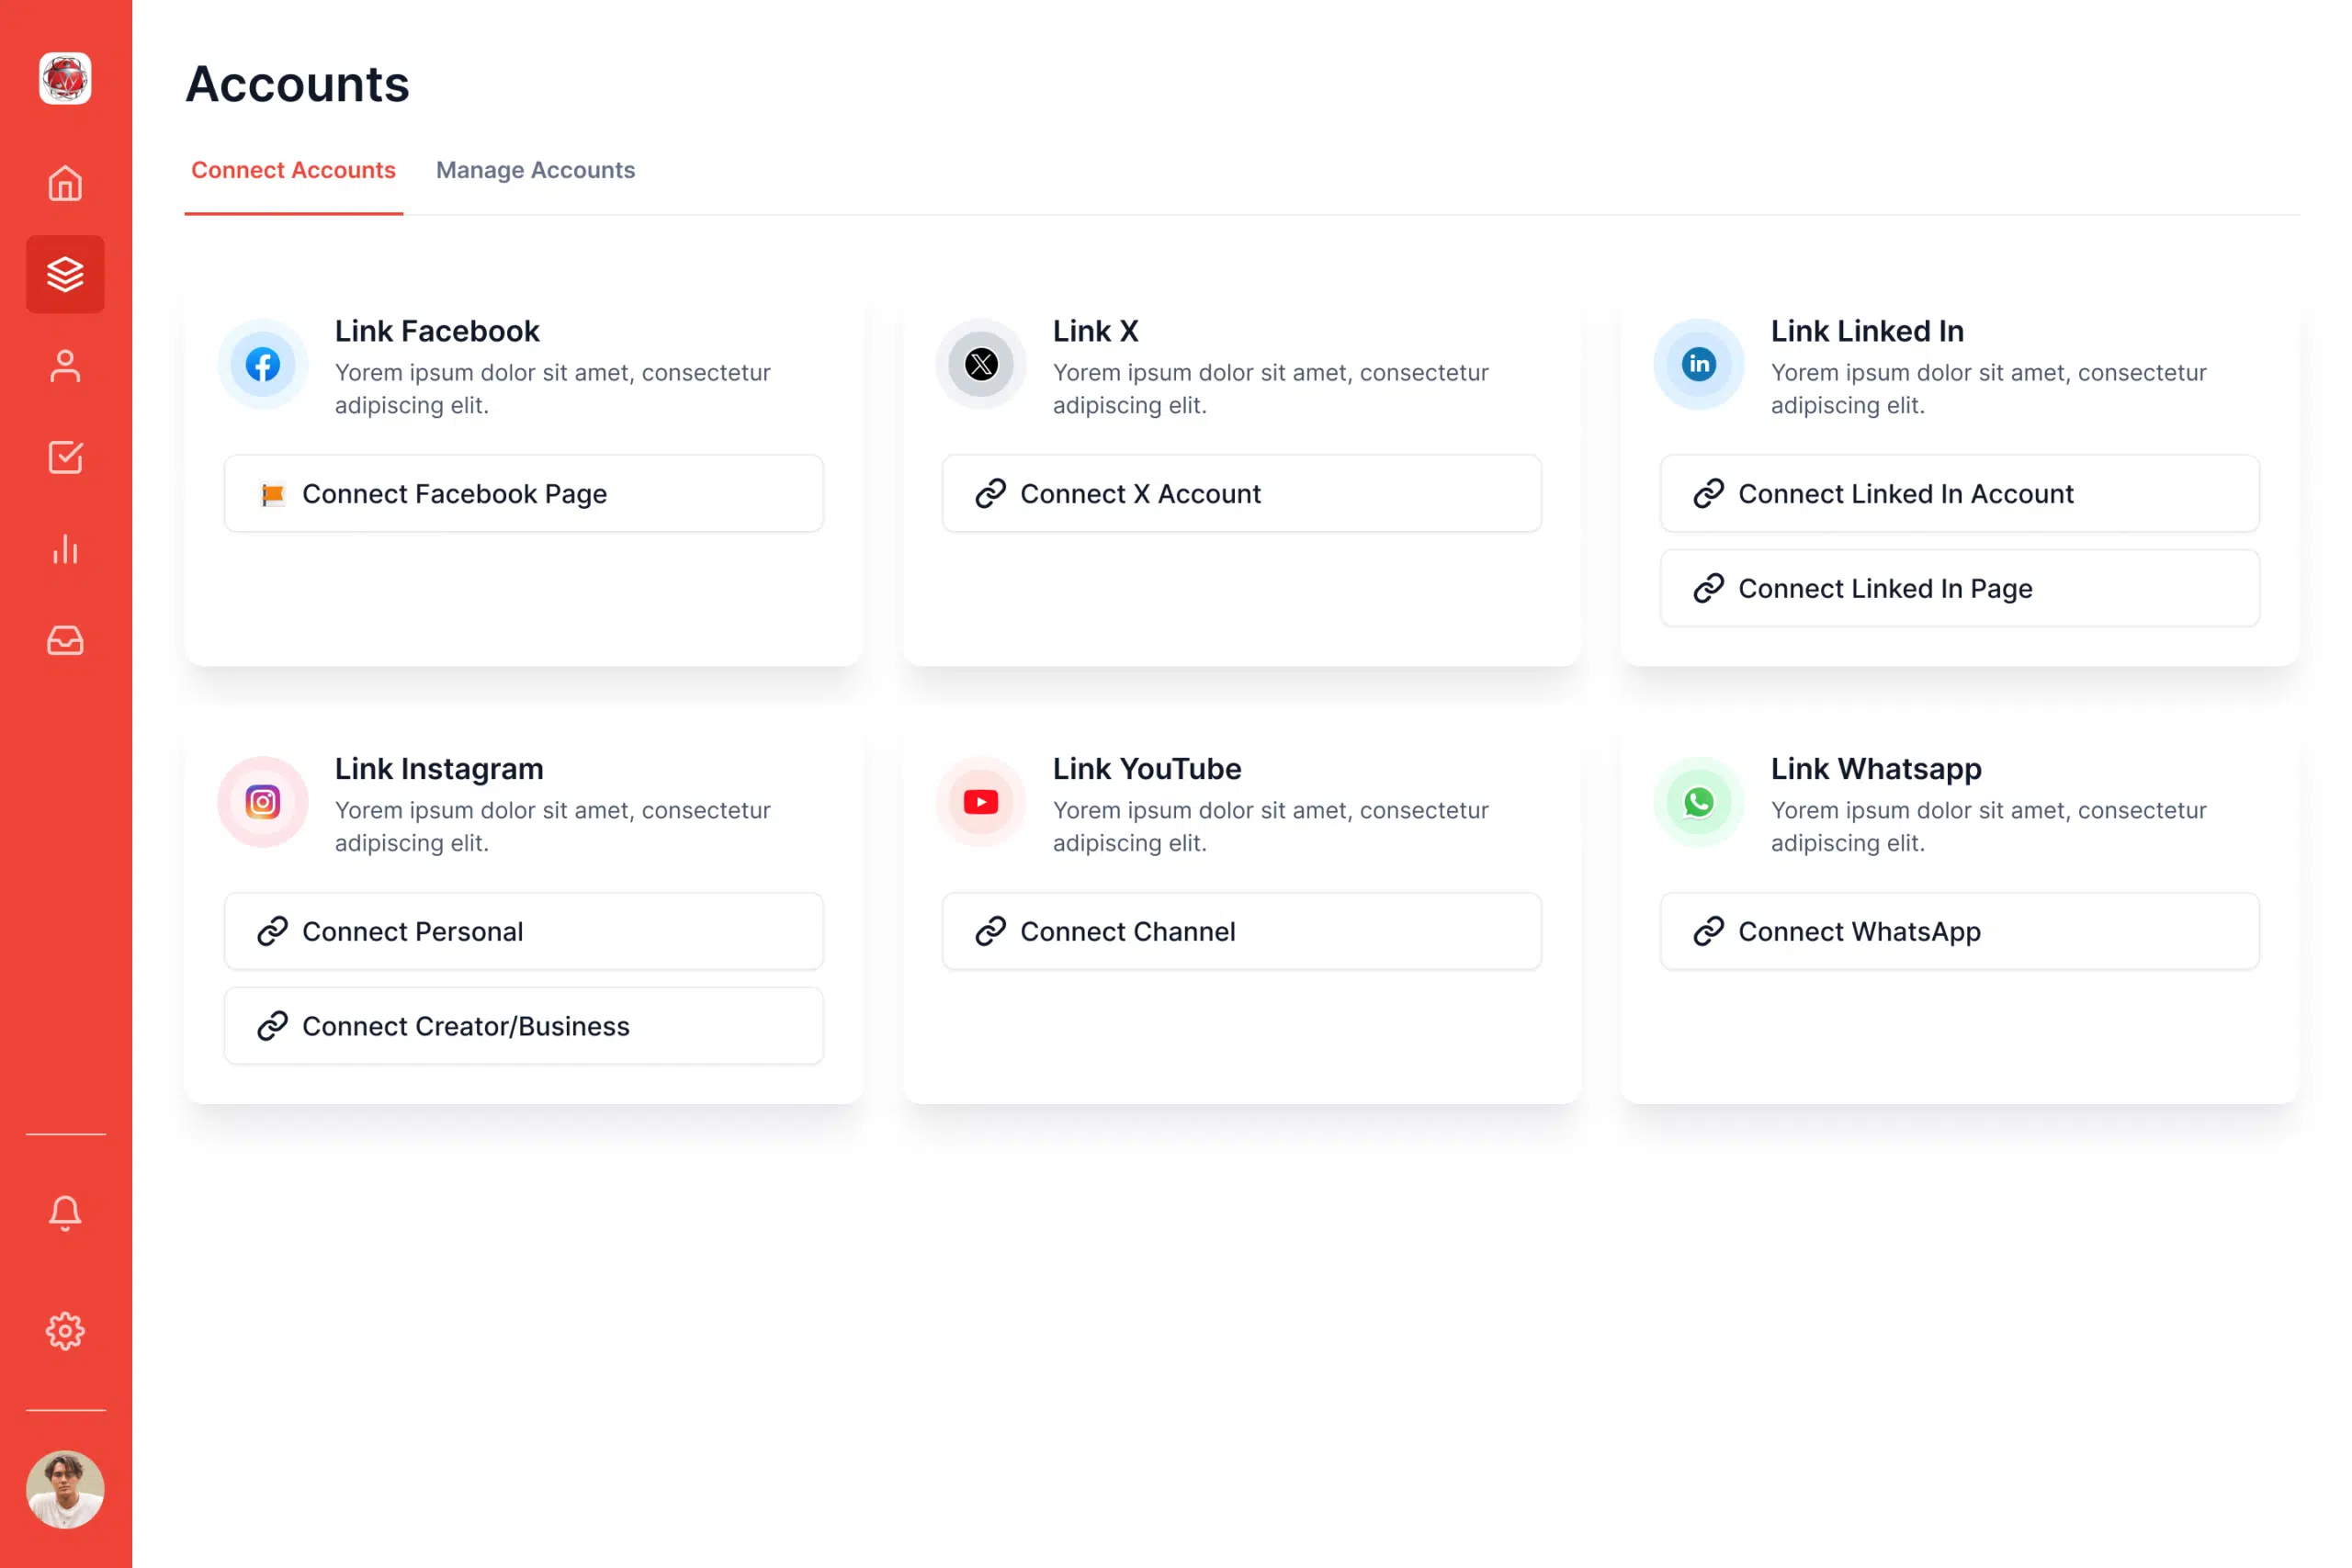Click Connect Linked In Page
The height and width of the screenshot is (1568, 2352).
[1959, 589]
